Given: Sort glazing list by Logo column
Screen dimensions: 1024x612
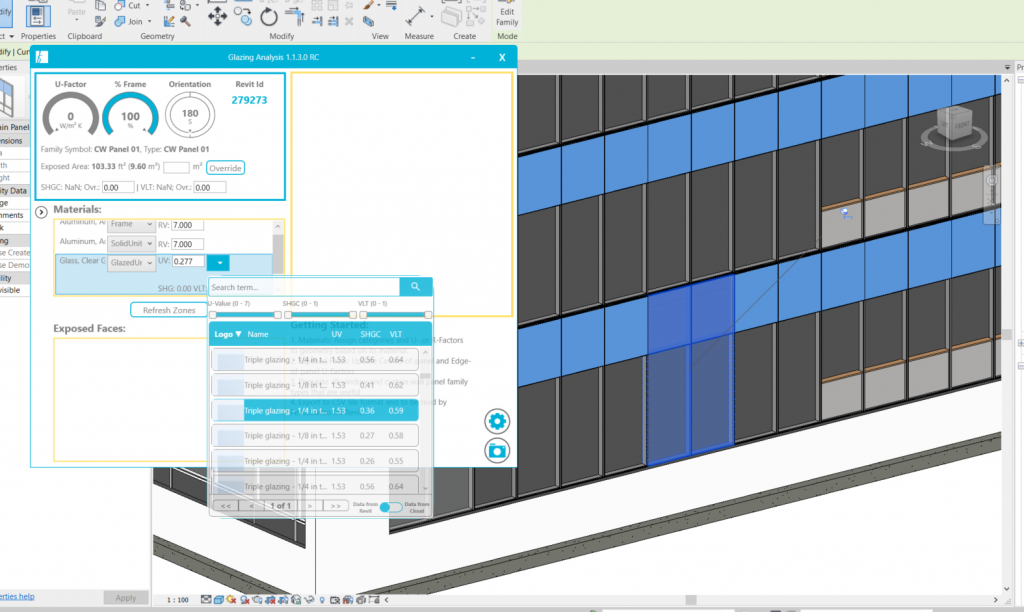Looking at the screenshot, I should pyautogui.click(x=228, y=334).
